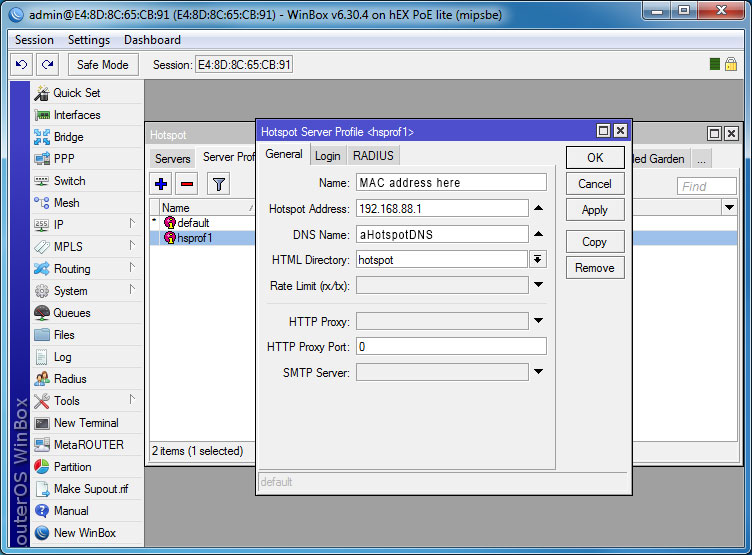Click the Undo arrow button
Image resolution: width=752 pixels, height=555 pixels.
tap(22, 64)
